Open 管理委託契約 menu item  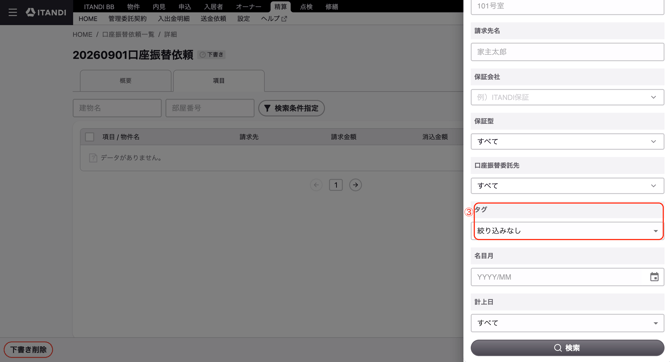tap(127, 19)
